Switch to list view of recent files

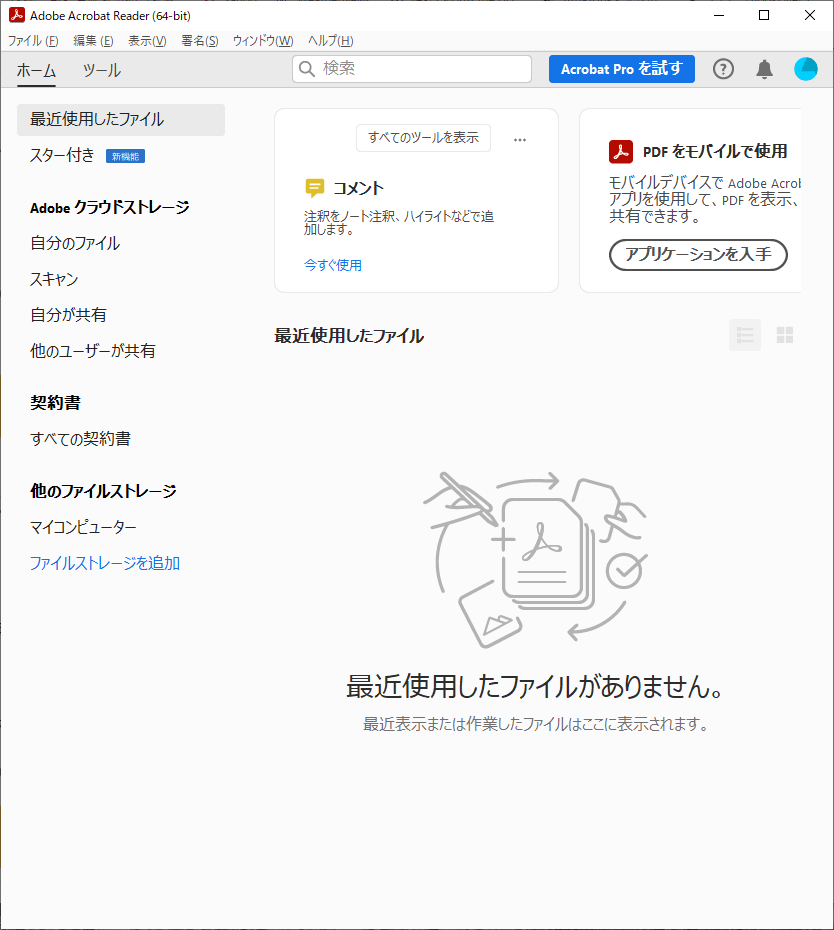click(x=744, y=335)
